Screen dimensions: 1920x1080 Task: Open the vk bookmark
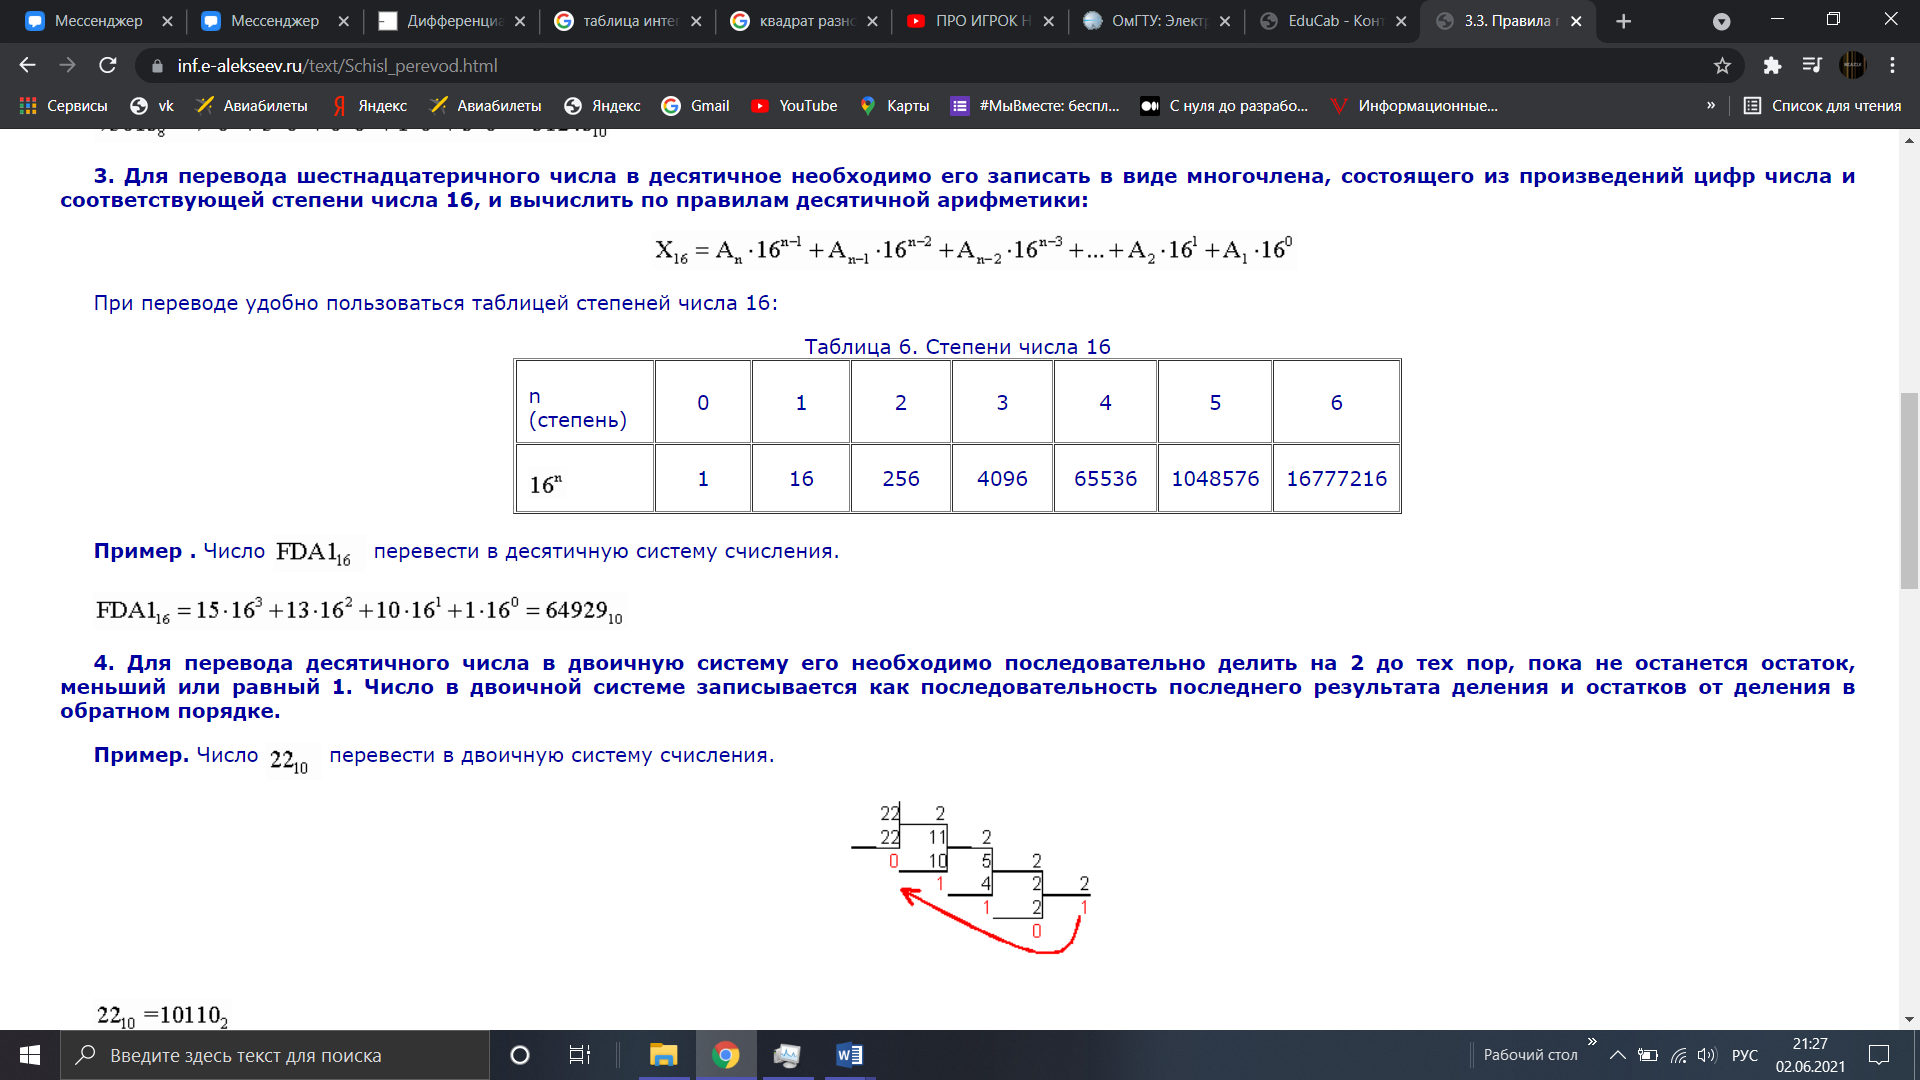(x=152, y=105)
